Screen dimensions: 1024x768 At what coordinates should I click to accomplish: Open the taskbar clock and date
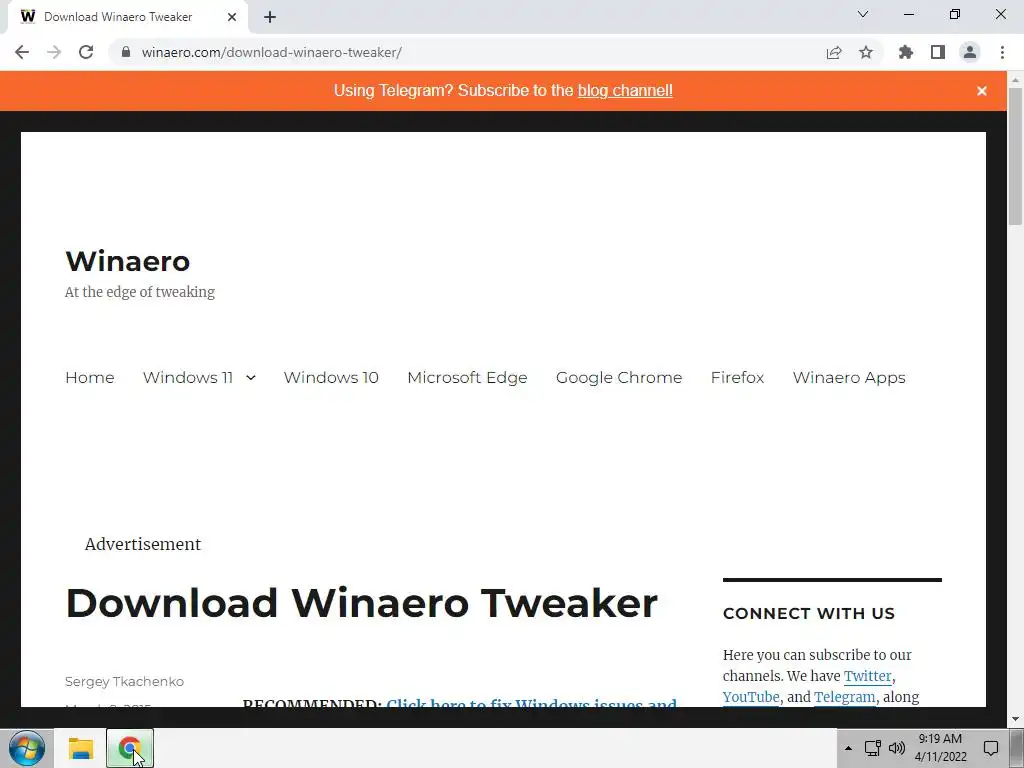940,748
